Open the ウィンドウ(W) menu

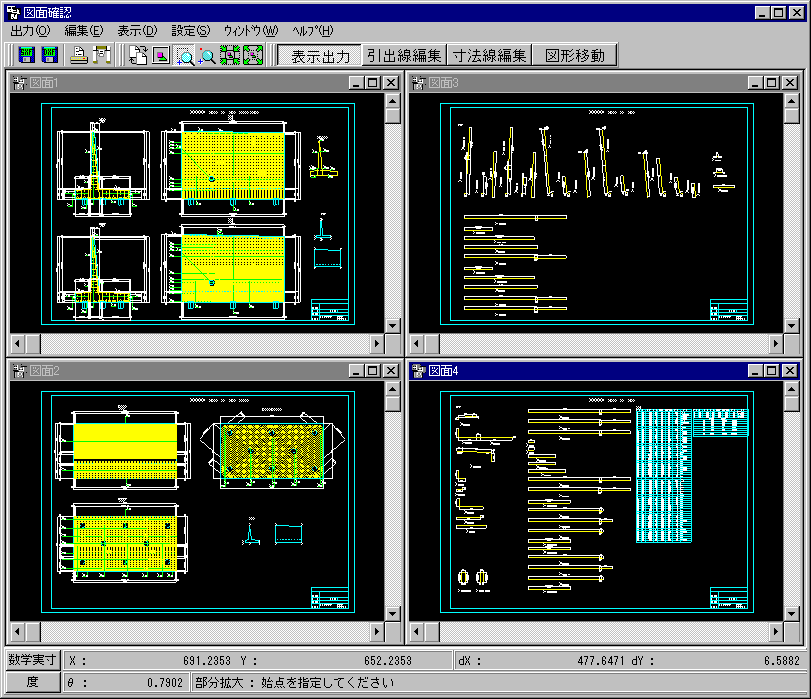point(251,31)
